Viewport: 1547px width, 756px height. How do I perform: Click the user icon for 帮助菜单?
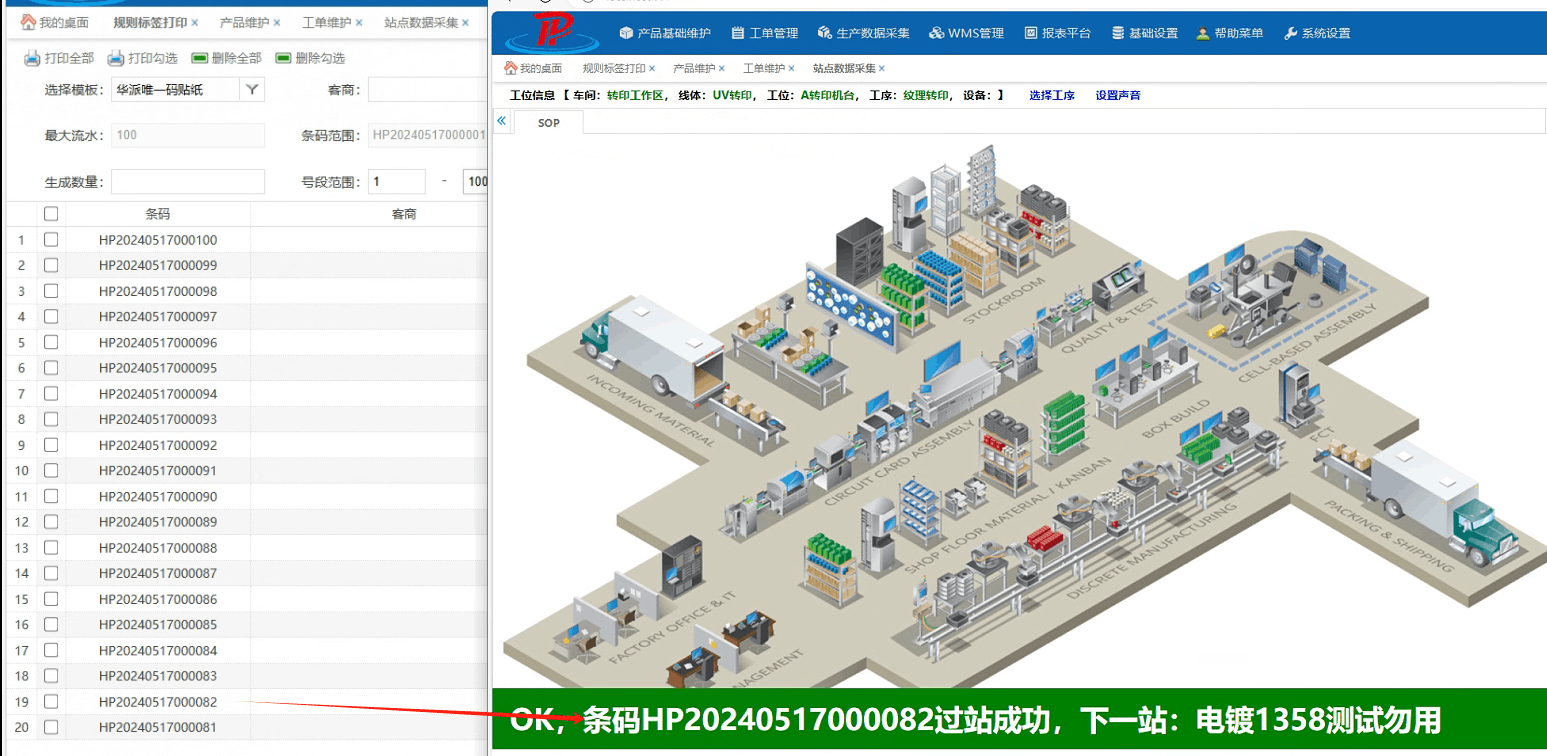click(1202, 33)
